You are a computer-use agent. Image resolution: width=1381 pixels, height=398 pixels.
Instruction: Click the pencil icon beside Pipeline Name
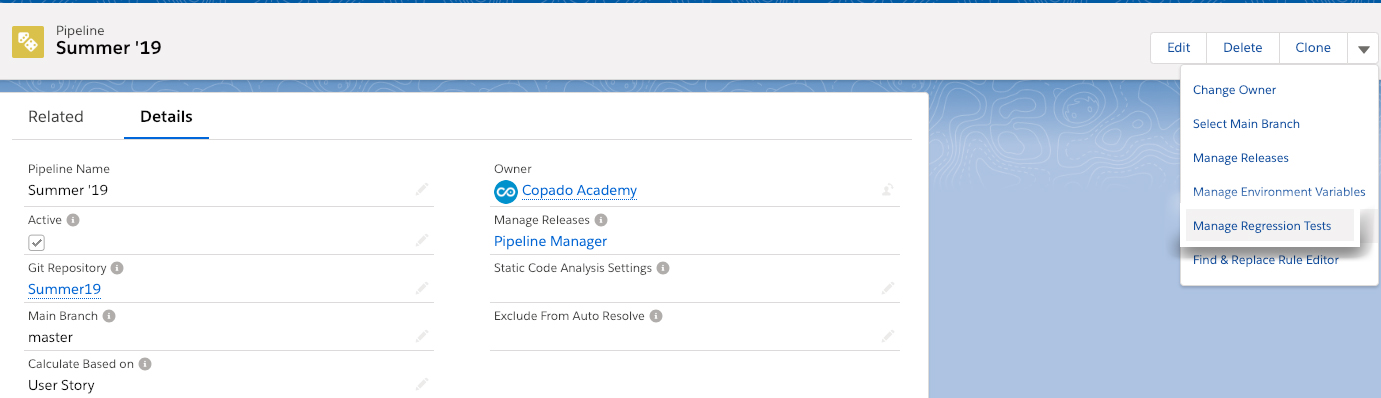pyautogui.click(x=422, y=189)
